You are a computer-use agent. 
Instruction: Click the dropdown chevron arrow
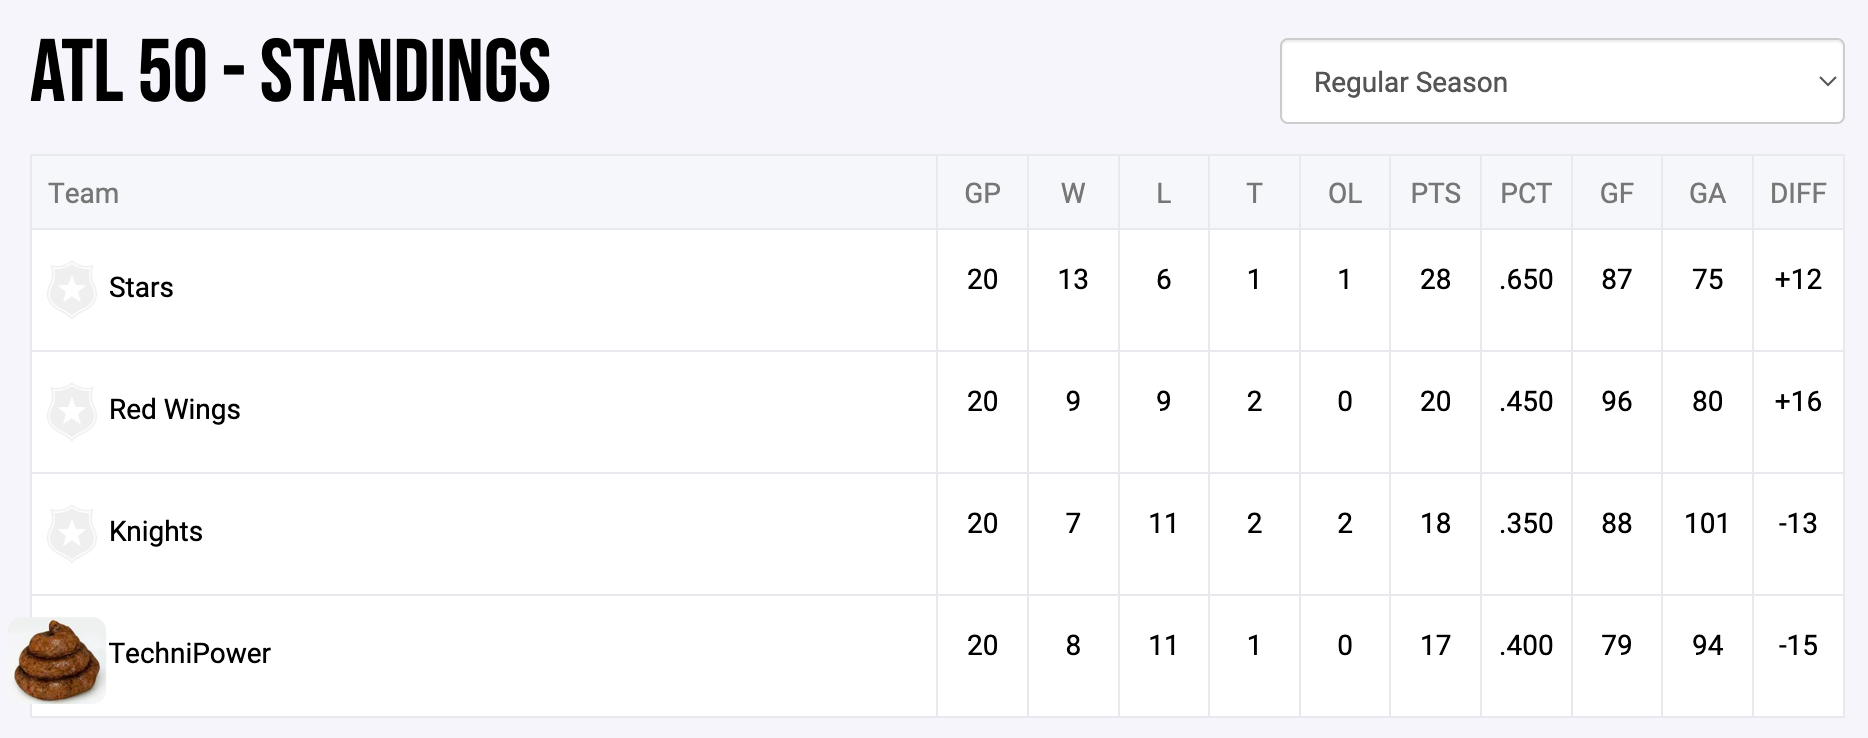(x=1826, y=82)
